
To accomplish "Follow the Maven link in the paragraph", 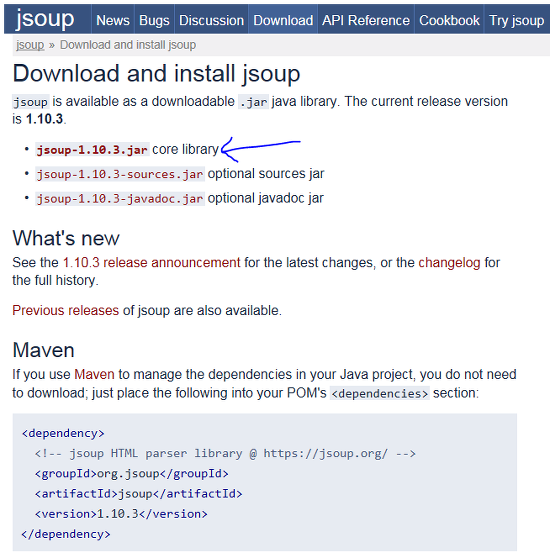I will coord(94,374).
